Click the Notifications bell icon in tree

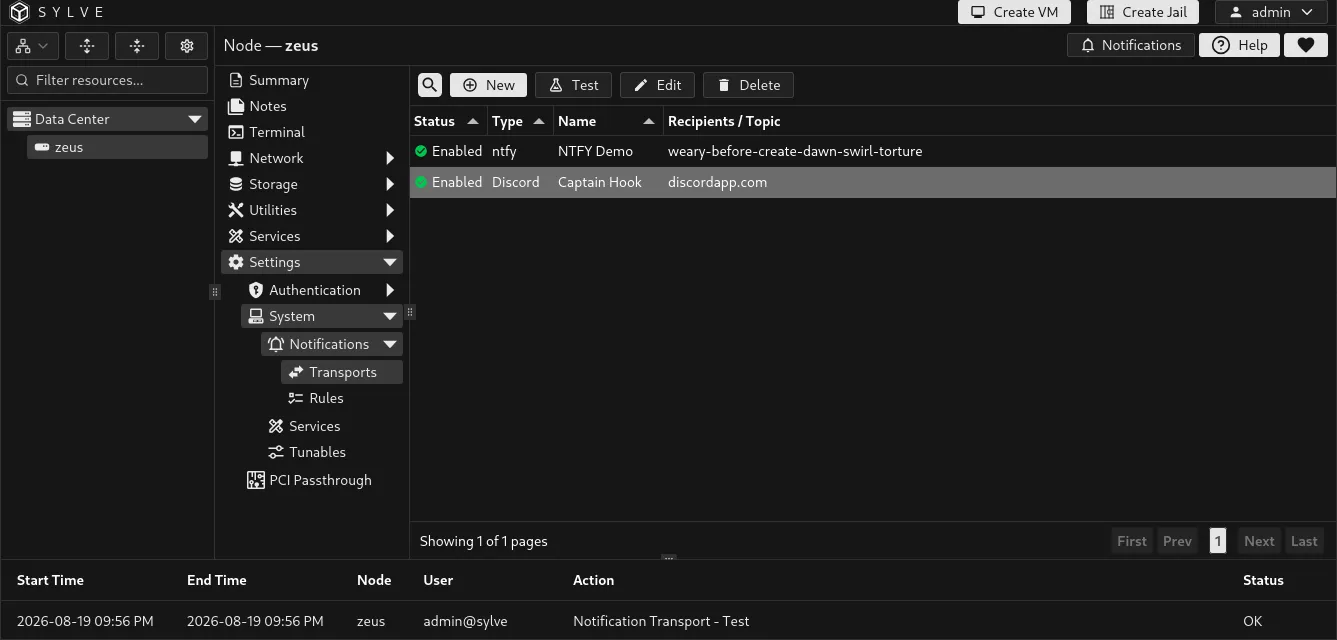point(276,344)
